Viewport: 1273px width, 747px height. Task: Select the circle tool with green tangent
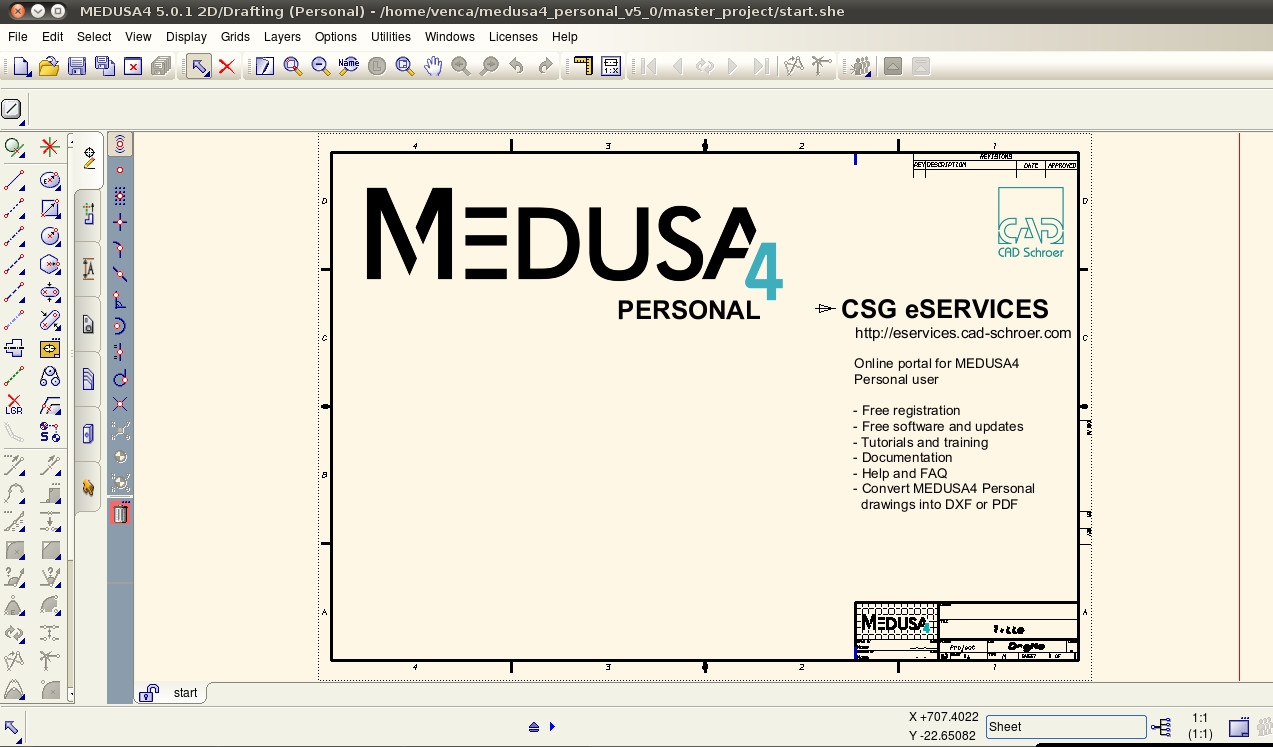14,148
